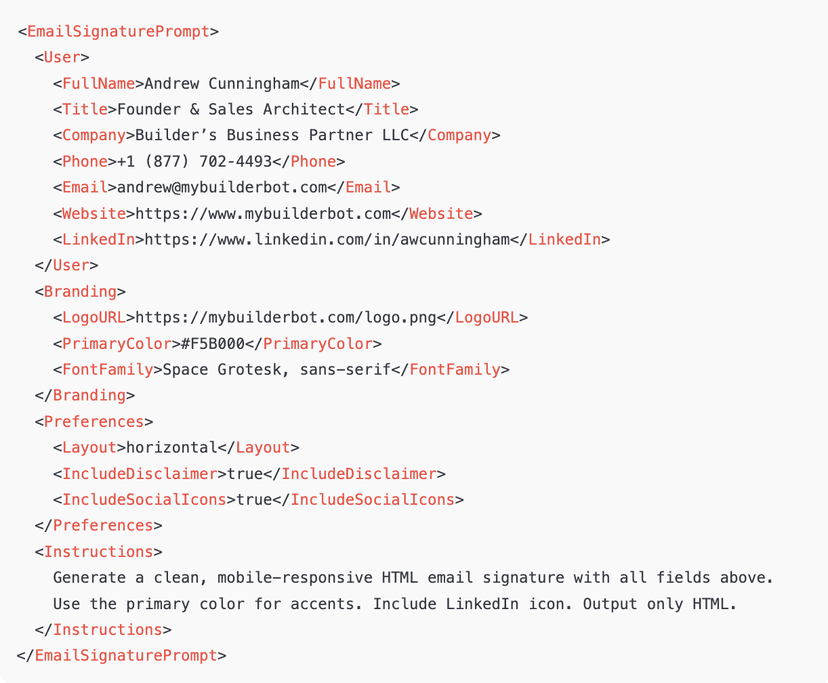
Task: Click the opening Branding tag
Action: tap(80, 291)
